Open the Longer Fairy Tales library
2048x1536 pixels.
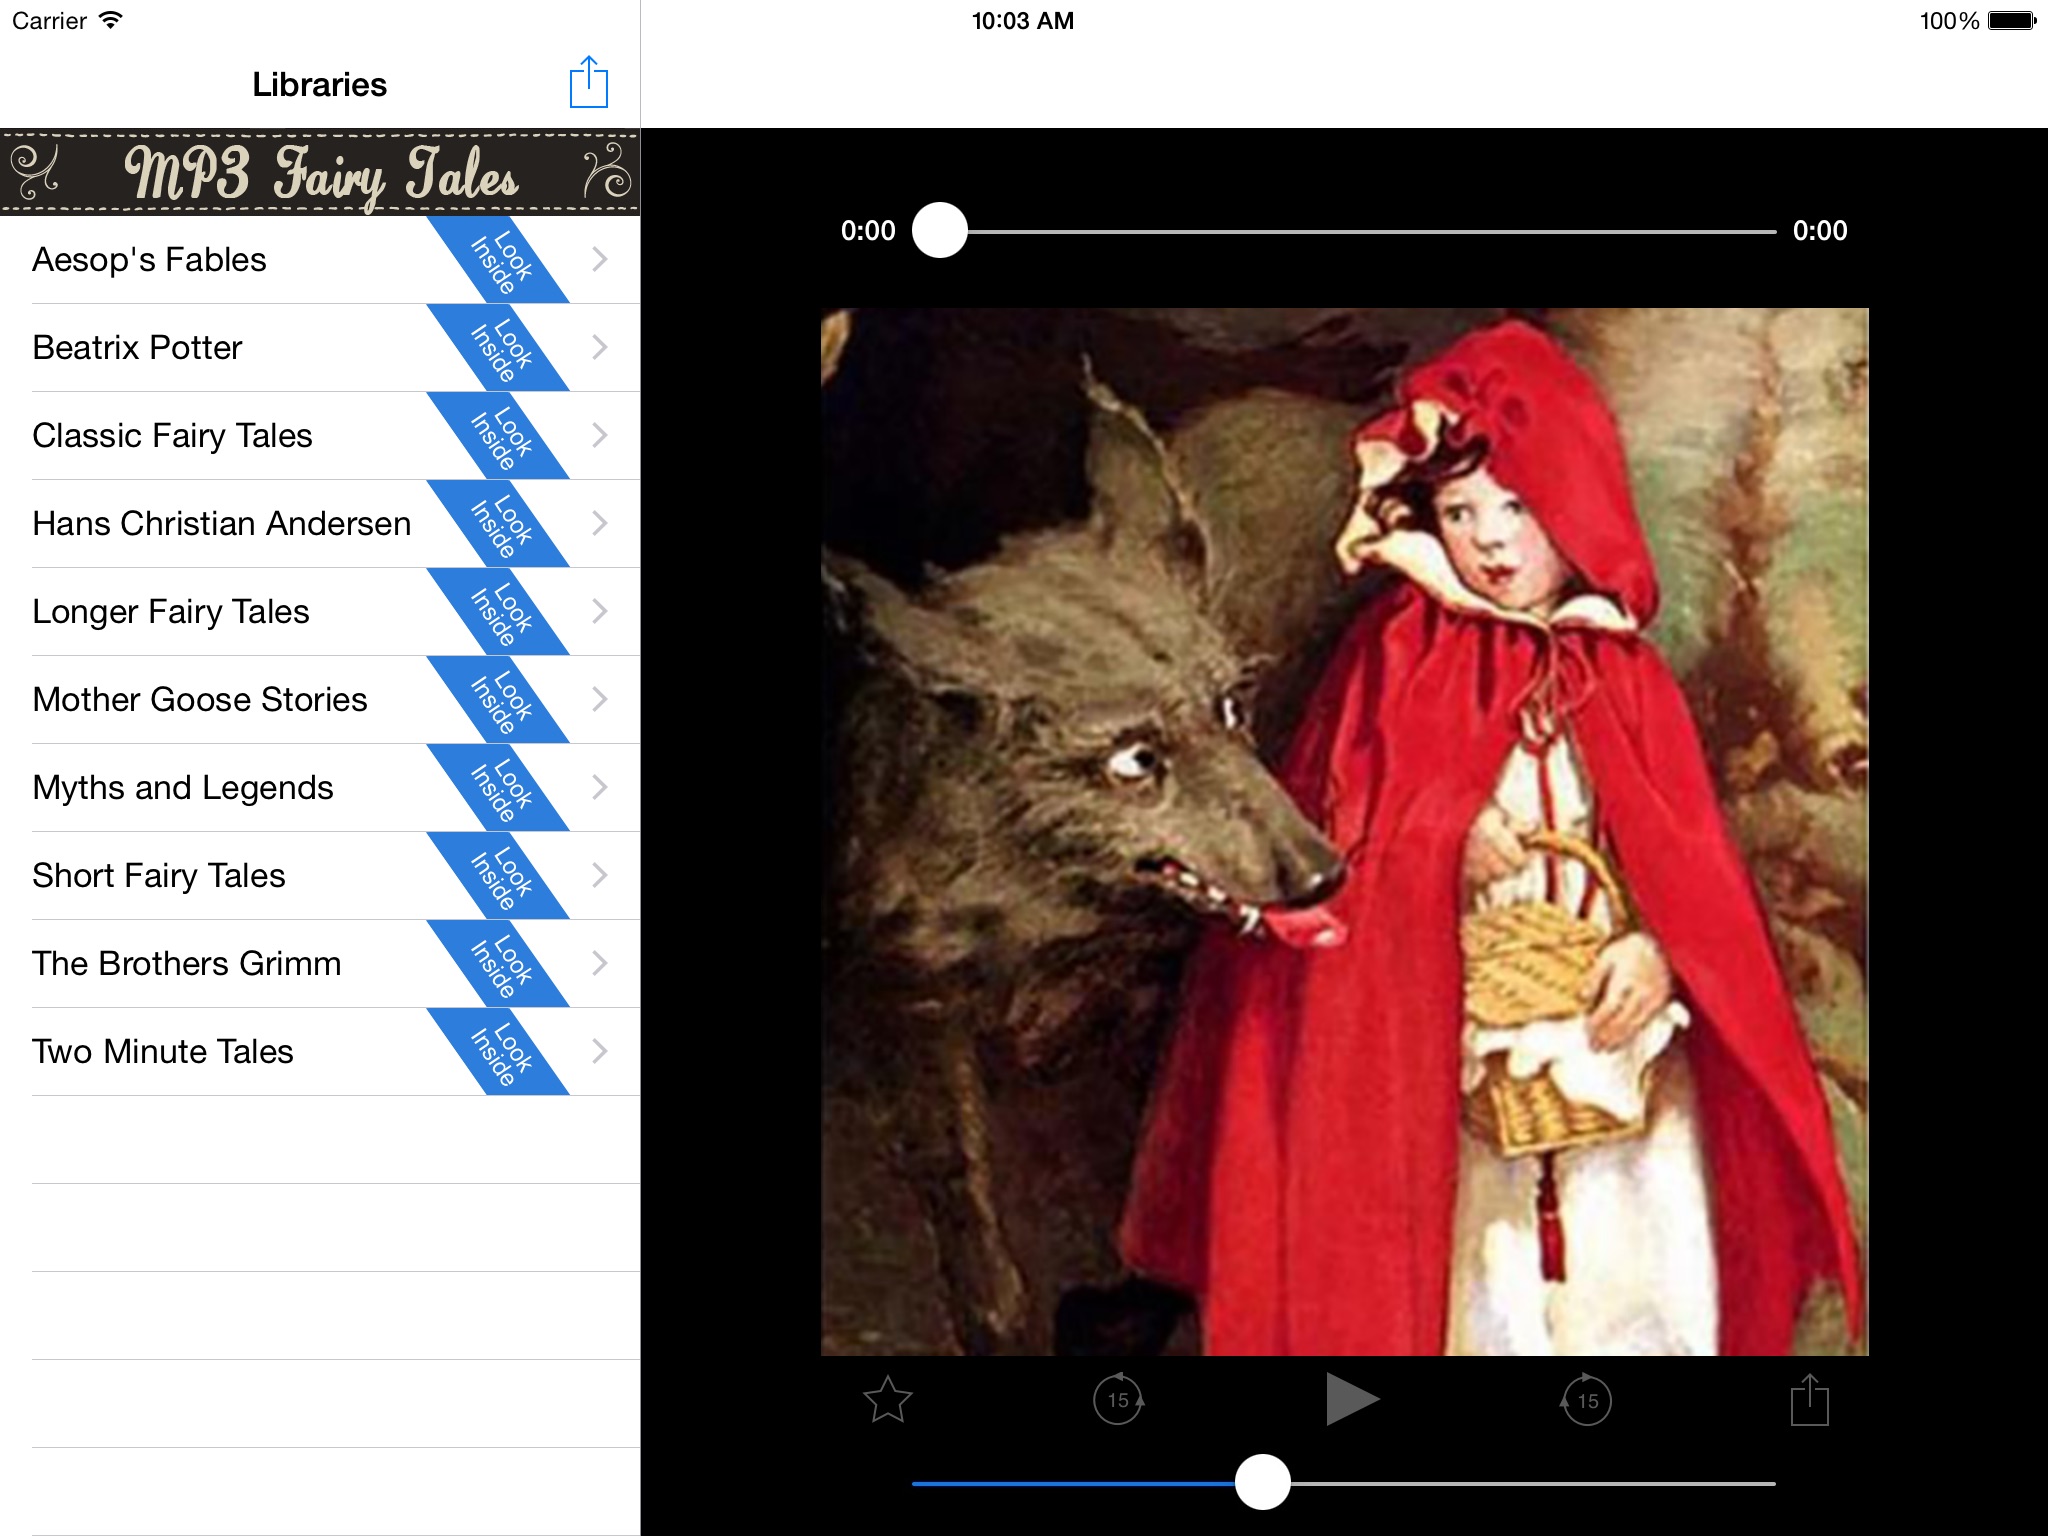(171, 611)
